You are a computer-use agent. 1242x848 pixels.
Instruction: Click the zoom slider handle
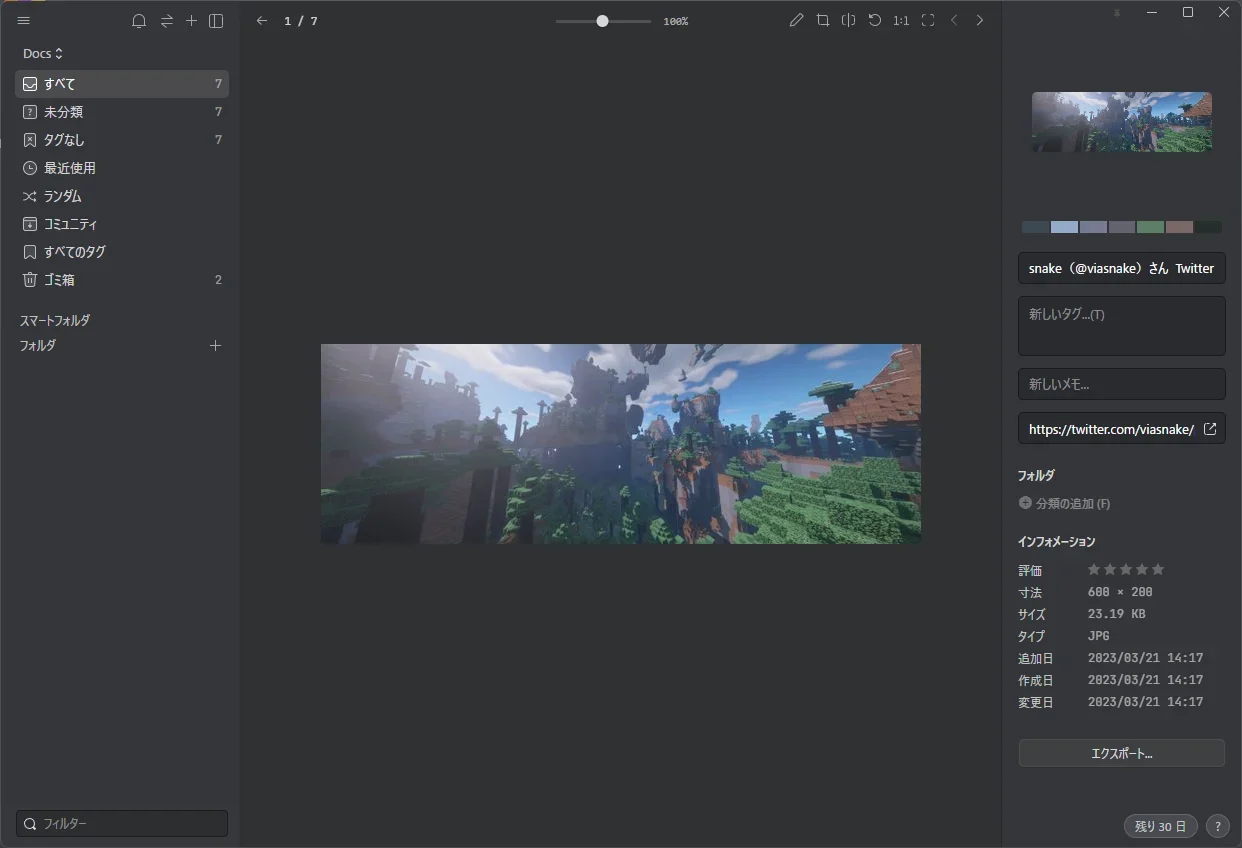(602, 21)
